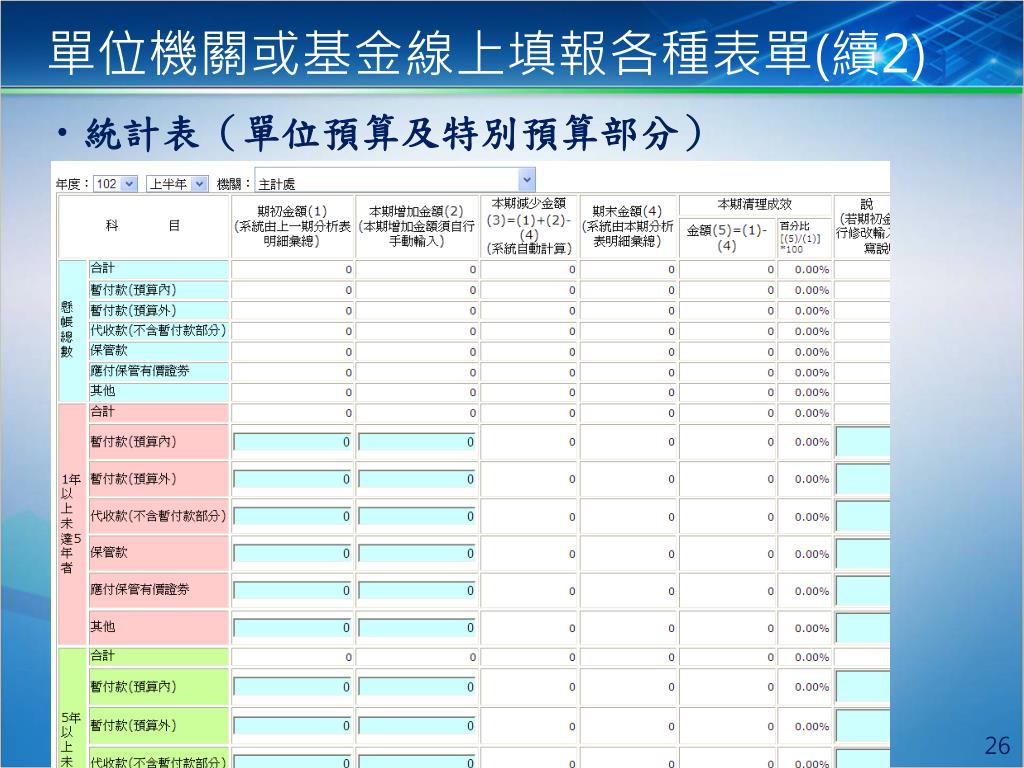Click 期末金額 value in 懸帳總數 保管款 row
The image size is (1024, 768).
tap(671, 352)
